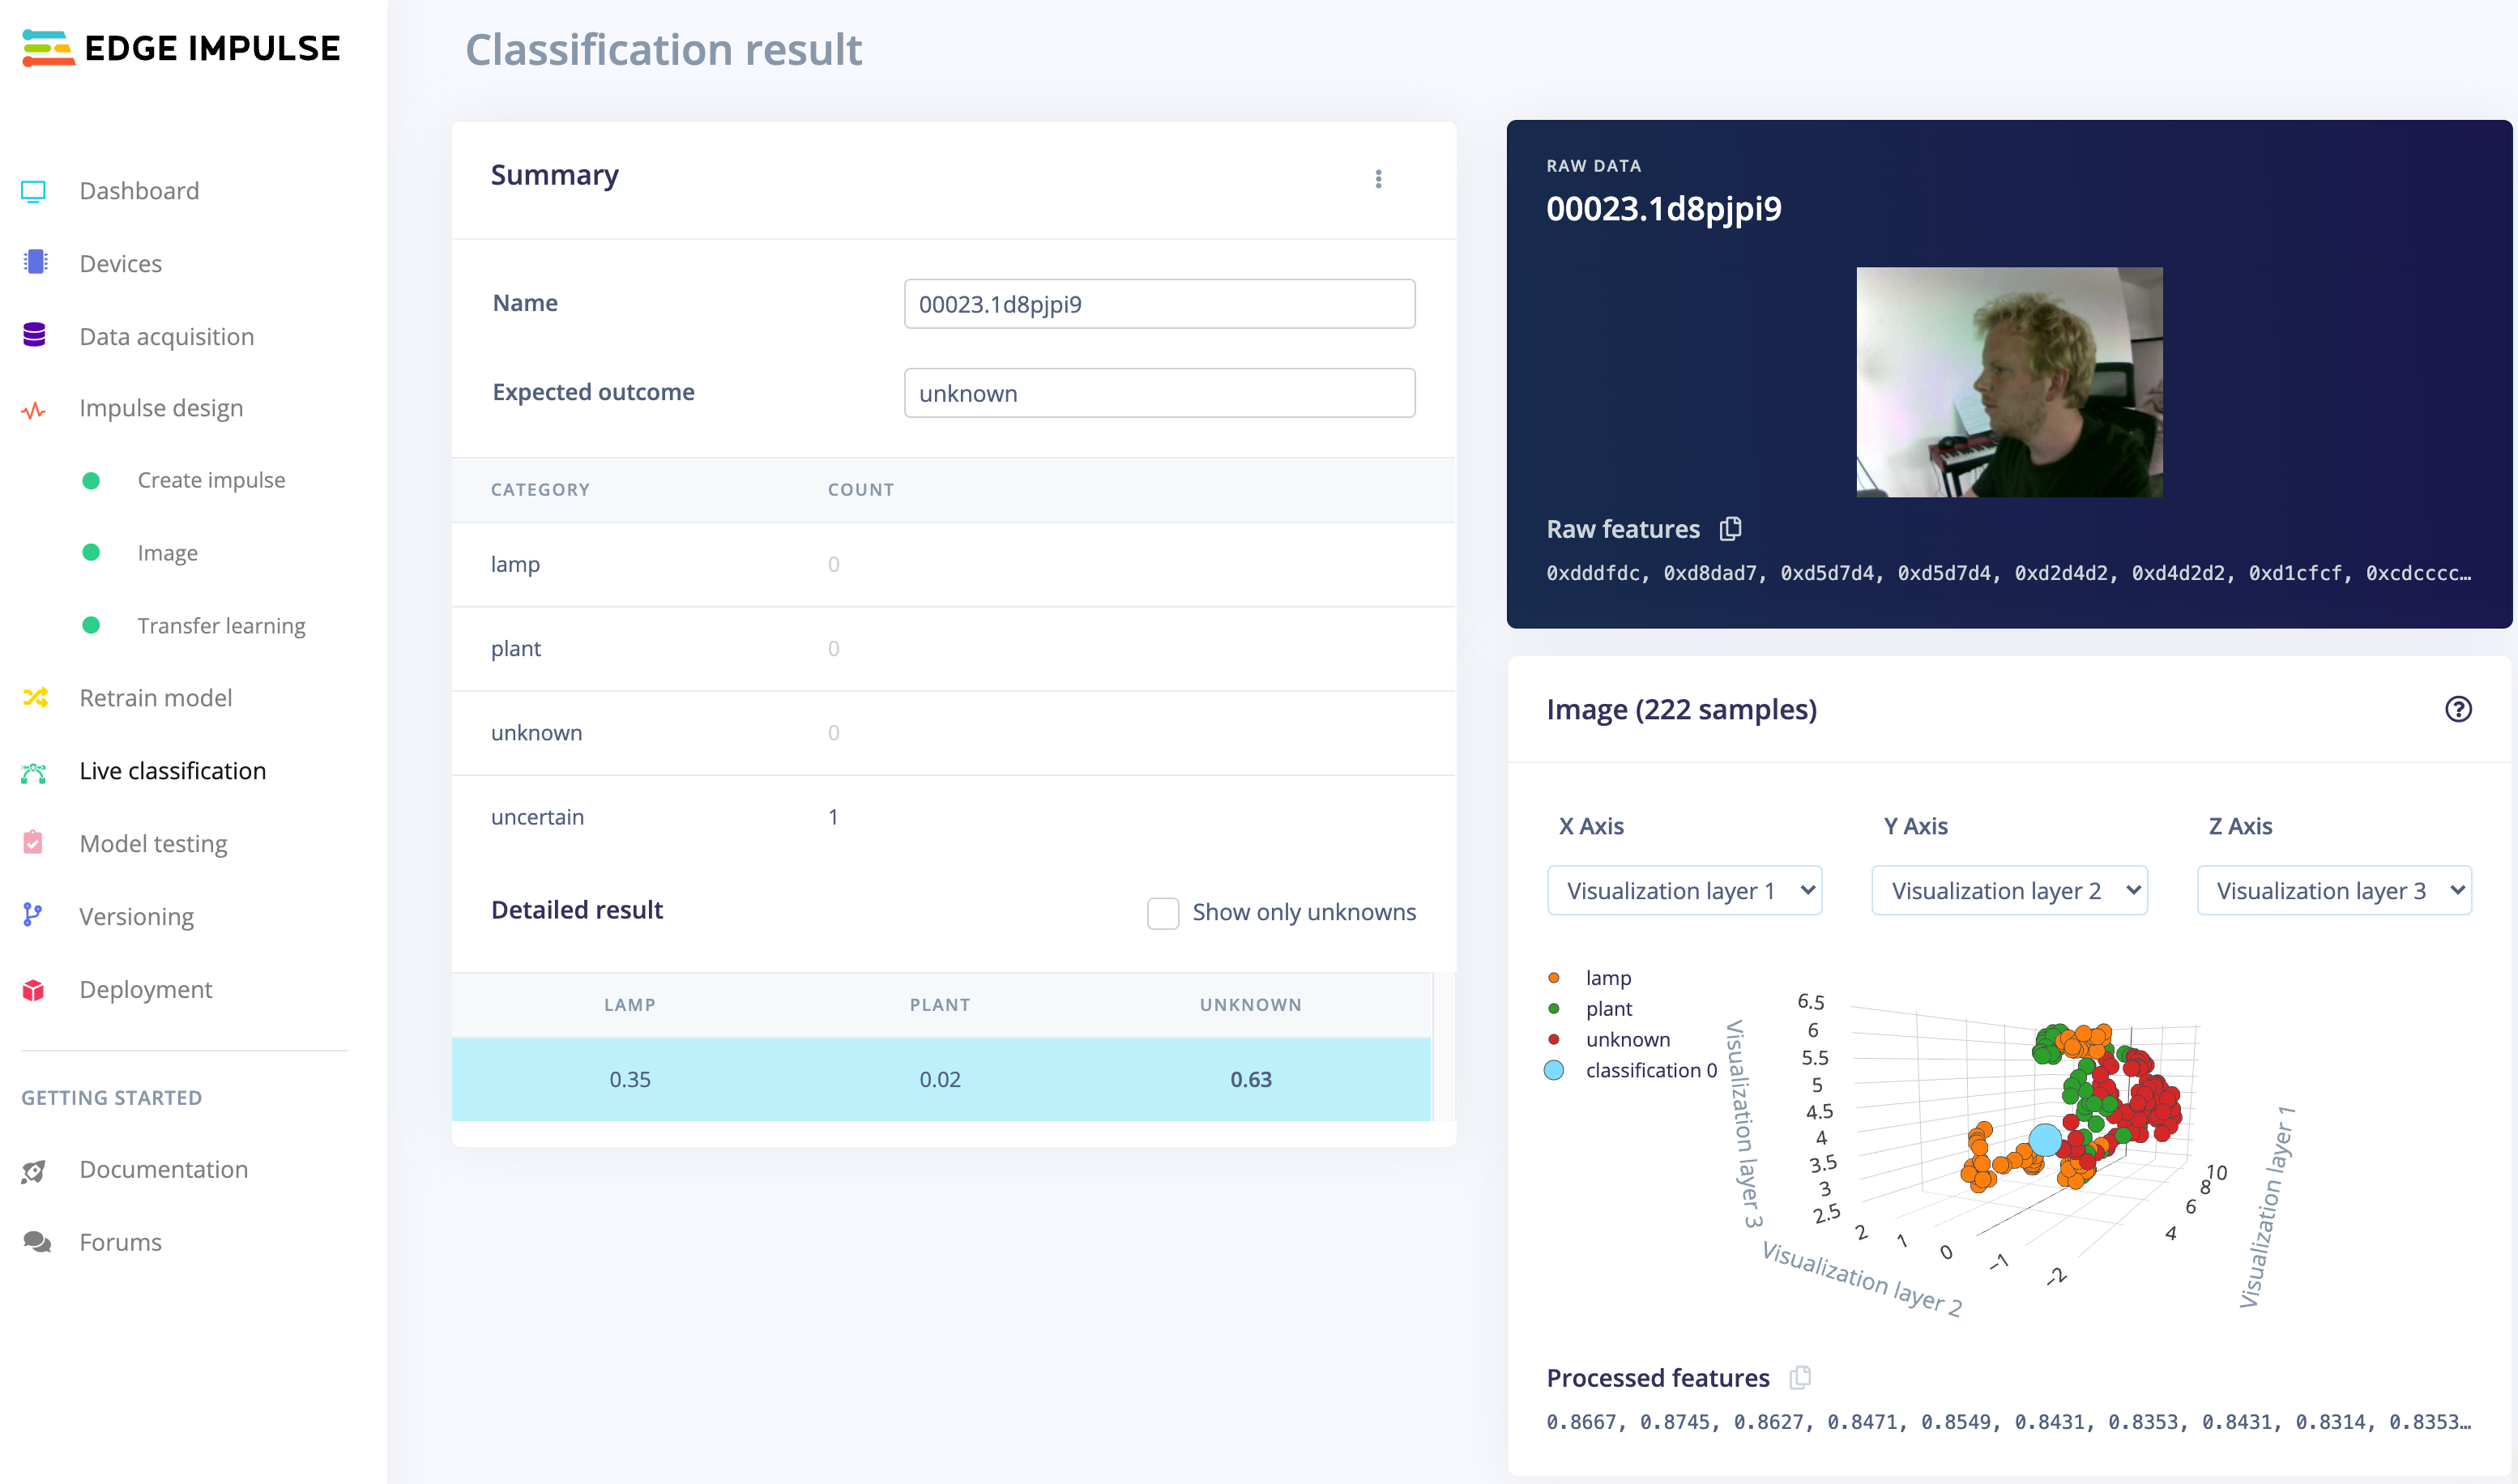Go to Model testing in the sidebar
This screenshot has width=2518, height=1484.
pyautogui.click(x=153, y=843)
